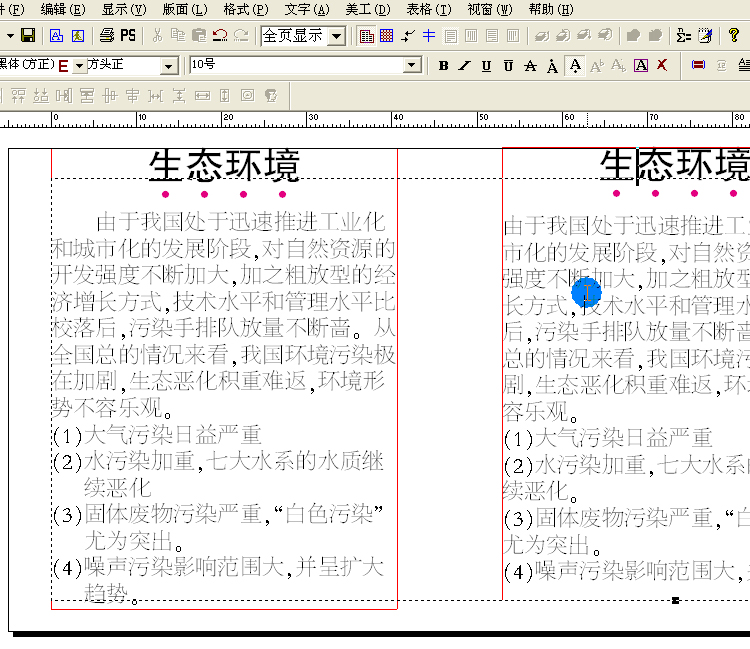Click the 生态环境 heading on left page

click(224, 165)
